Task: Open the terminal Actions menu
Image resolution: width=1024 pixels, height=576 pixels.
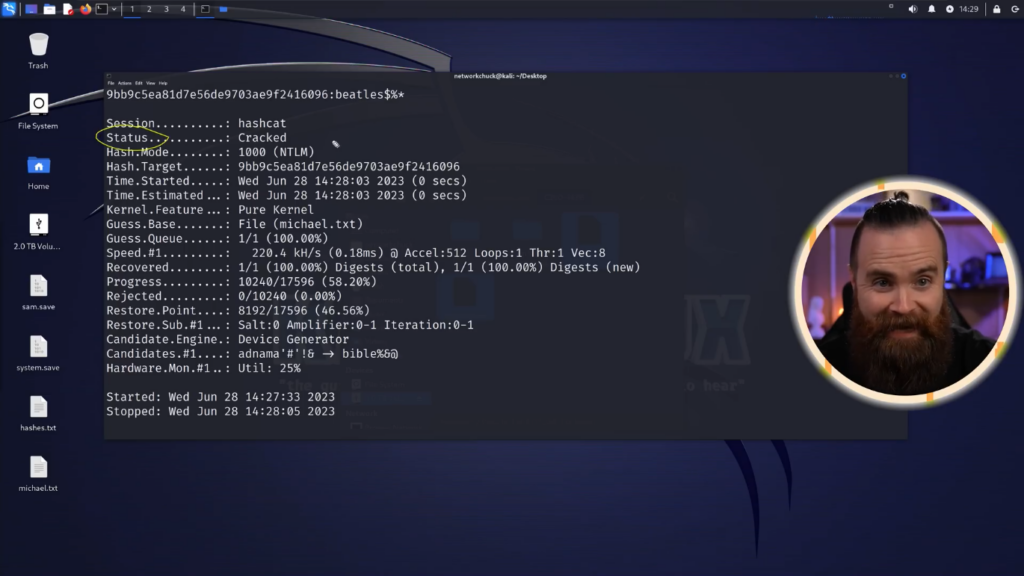Action: point(124,83)
